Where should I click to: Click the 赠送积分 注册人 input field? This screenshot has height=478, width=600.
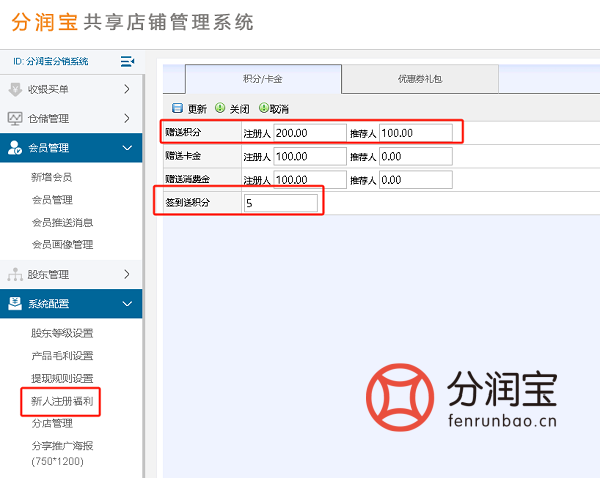pos(309,132)
